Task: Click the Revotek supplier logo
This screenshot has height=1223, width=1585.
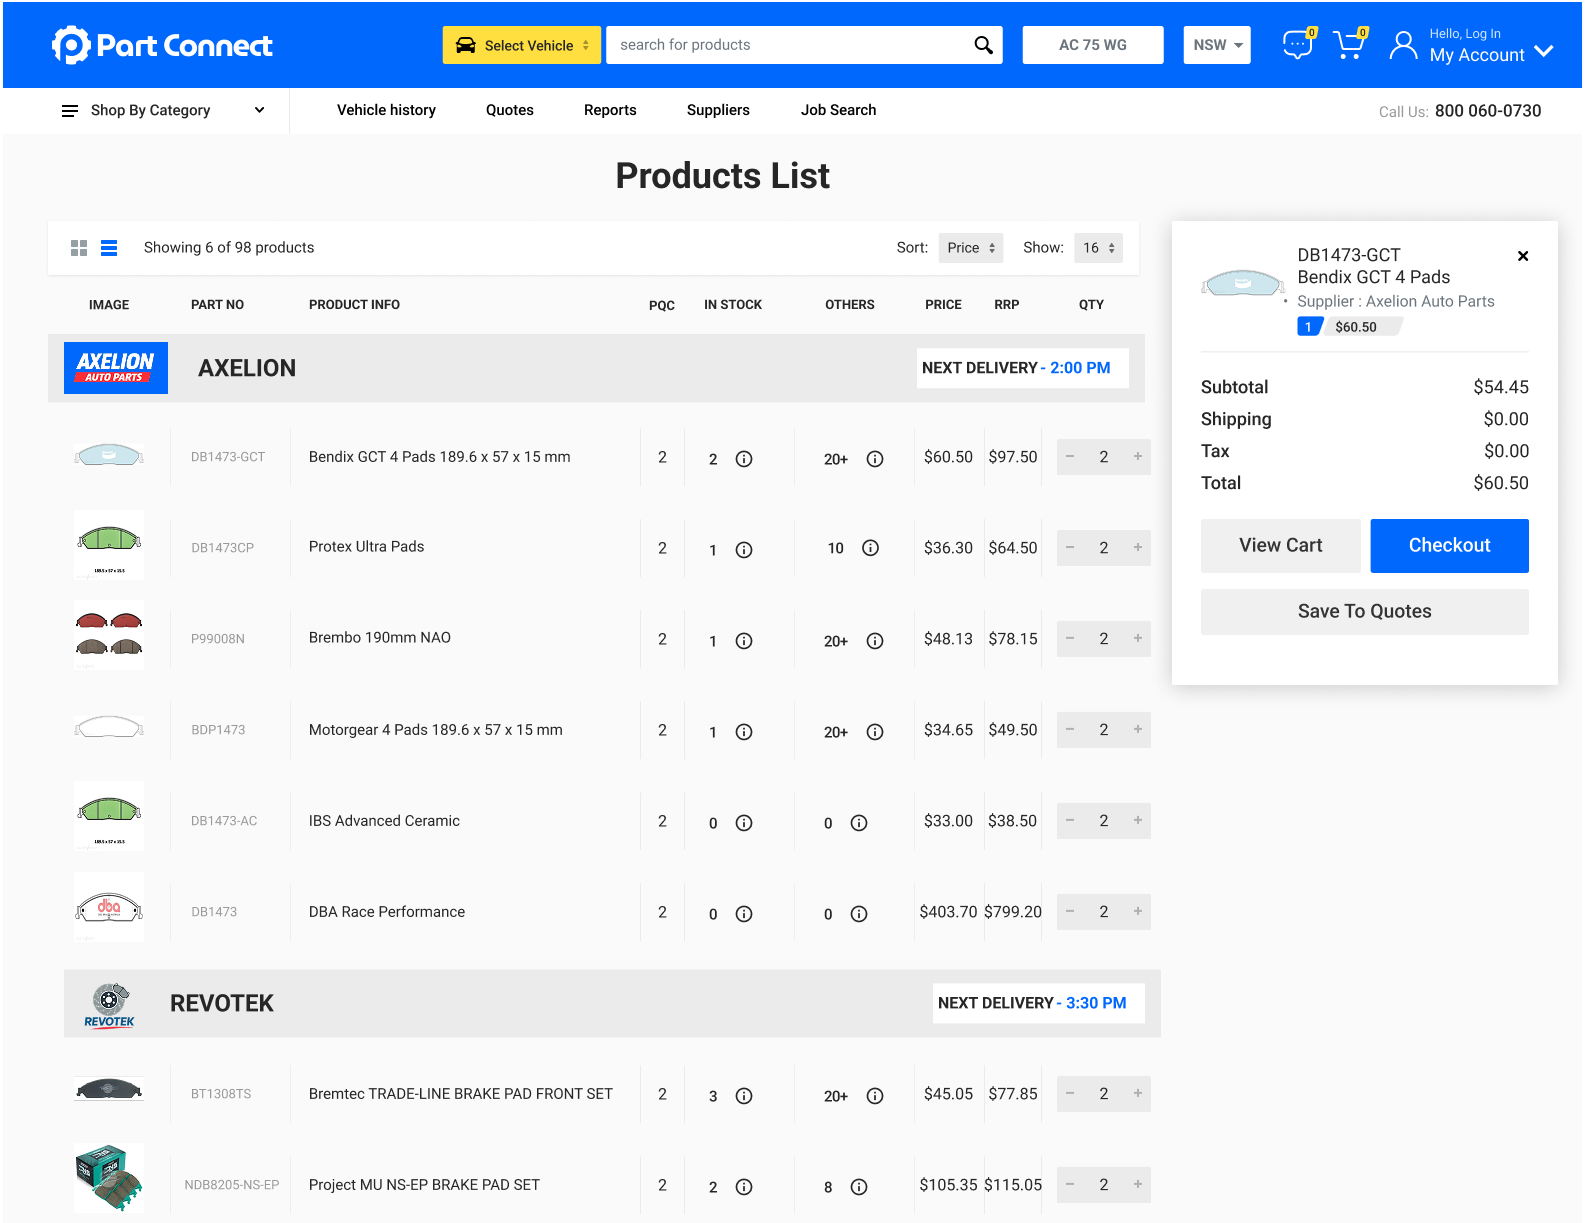Action: (109, 1004)
